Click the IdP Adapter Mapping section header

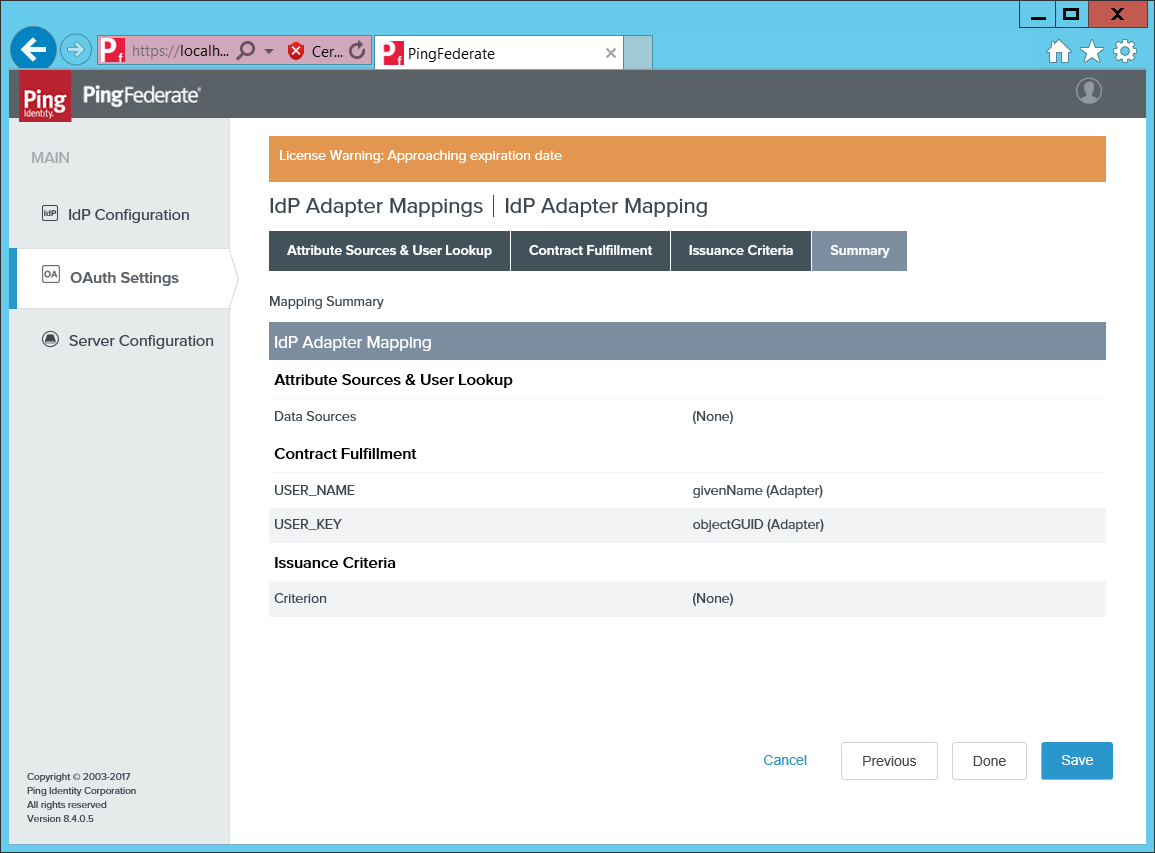[x=687, y=341]
